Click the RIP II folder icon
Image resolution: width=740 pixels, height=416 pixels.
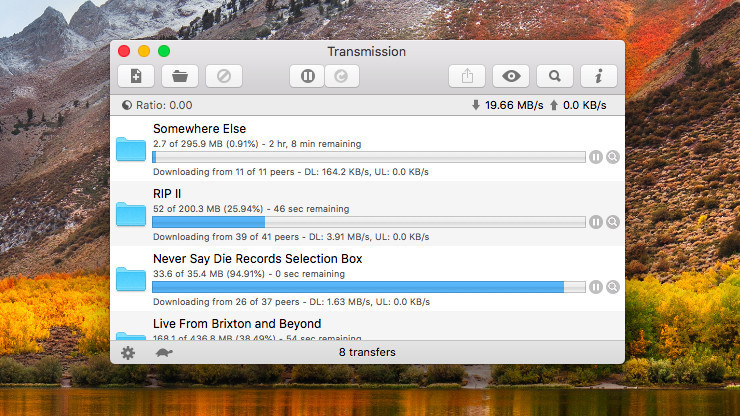click(131, 214)
